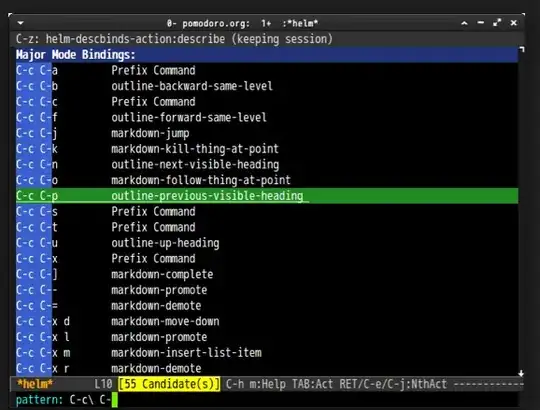
Task: Select markdown-insert-list-item binding
Action: [267, 353]
